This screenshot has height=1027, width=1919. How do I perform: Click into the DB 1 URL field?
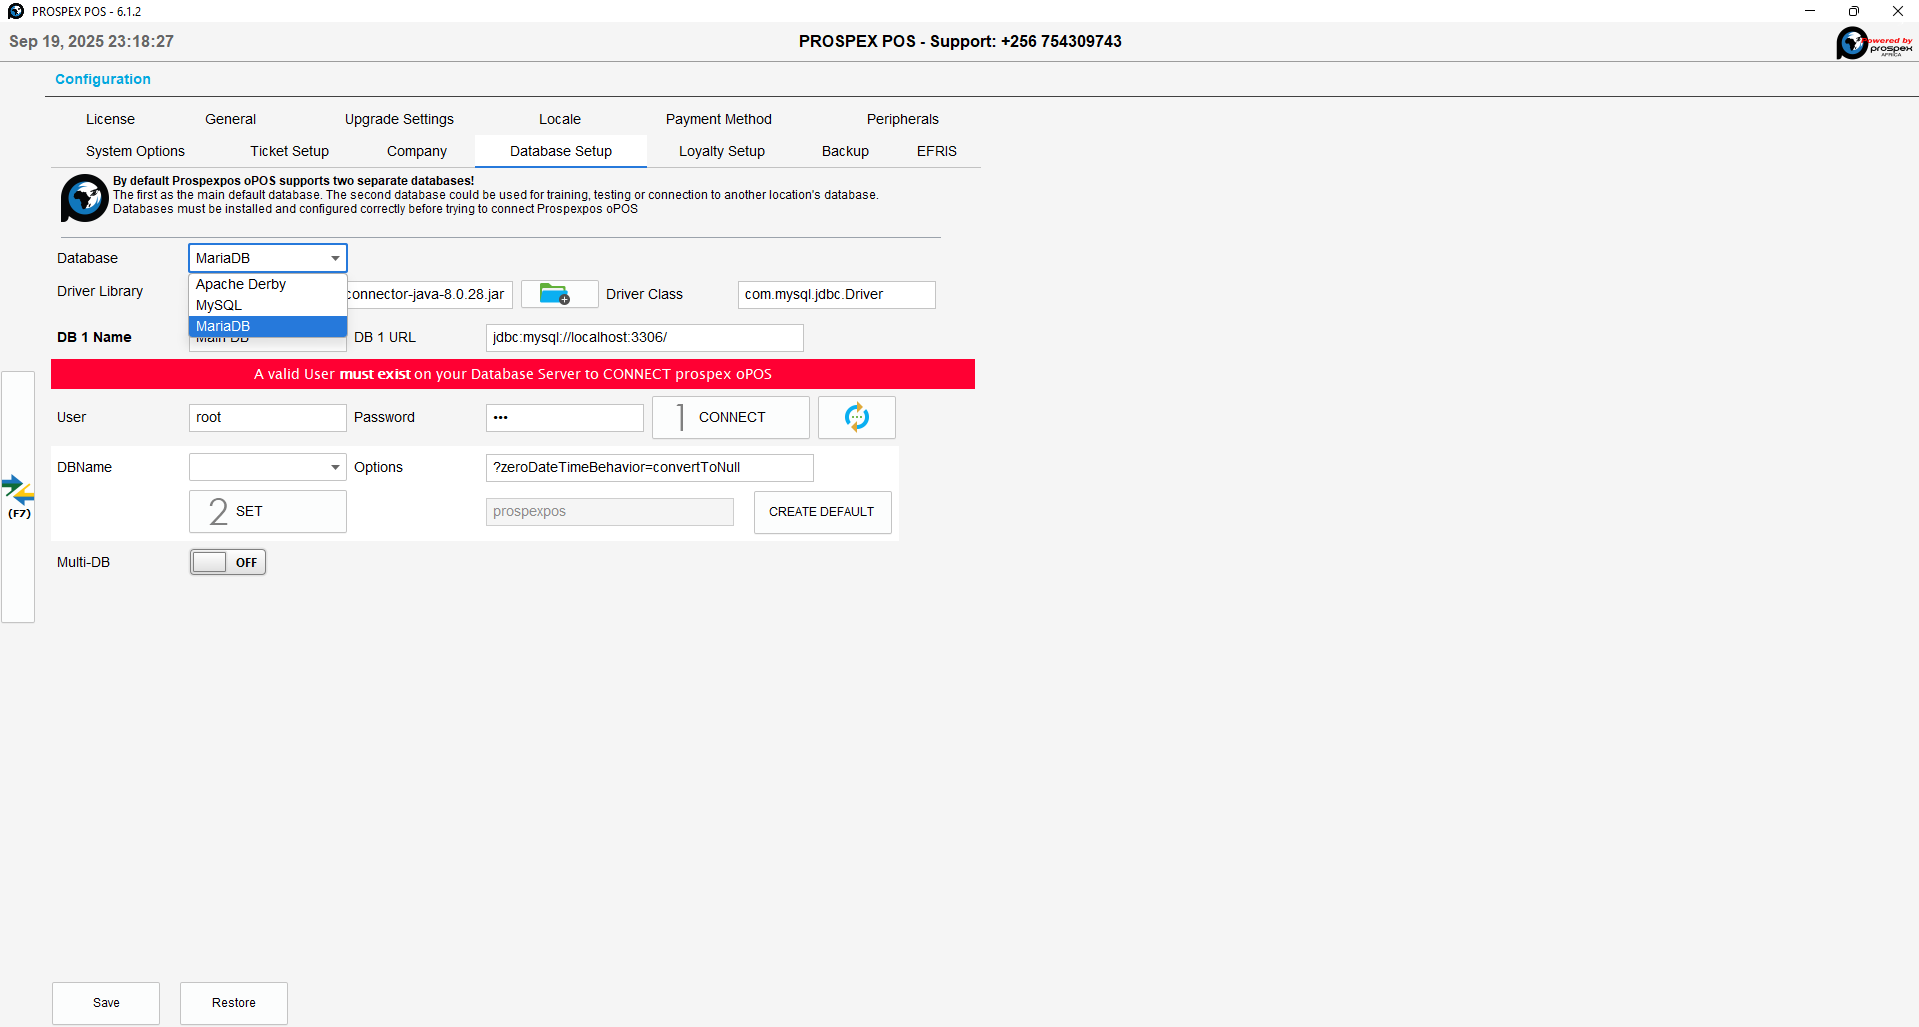(x=644, y=338)
